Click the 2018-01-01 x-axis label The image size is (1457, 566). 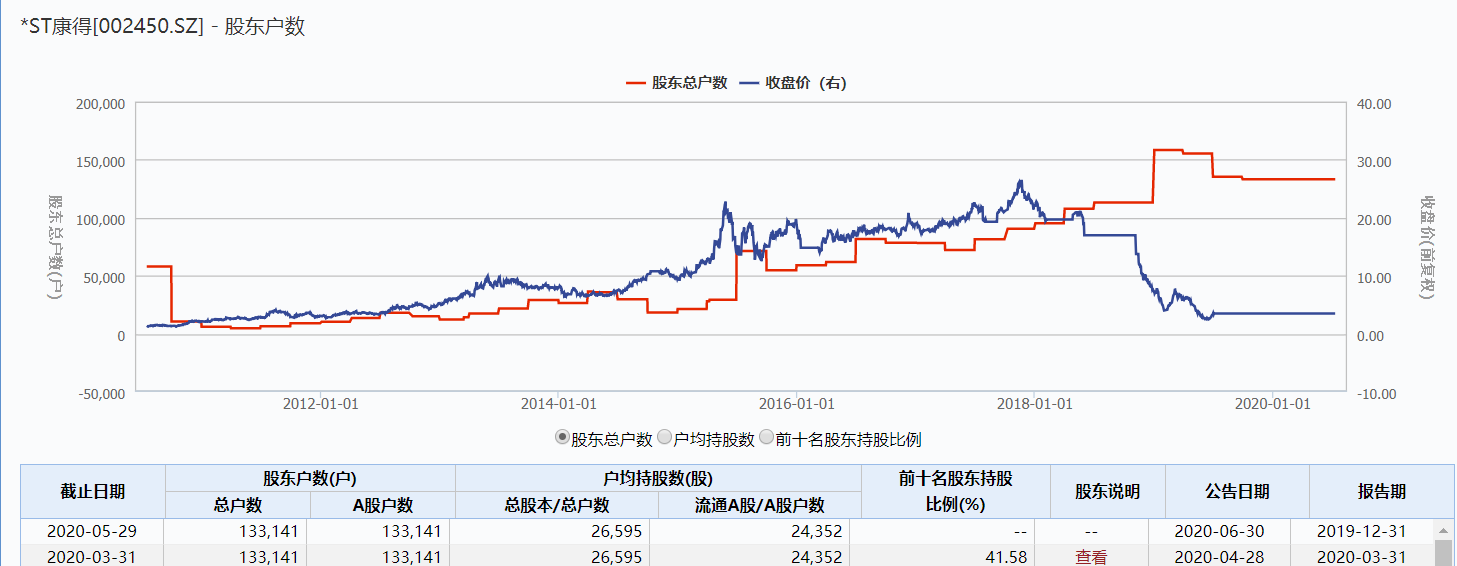(x=1034, y=403)
